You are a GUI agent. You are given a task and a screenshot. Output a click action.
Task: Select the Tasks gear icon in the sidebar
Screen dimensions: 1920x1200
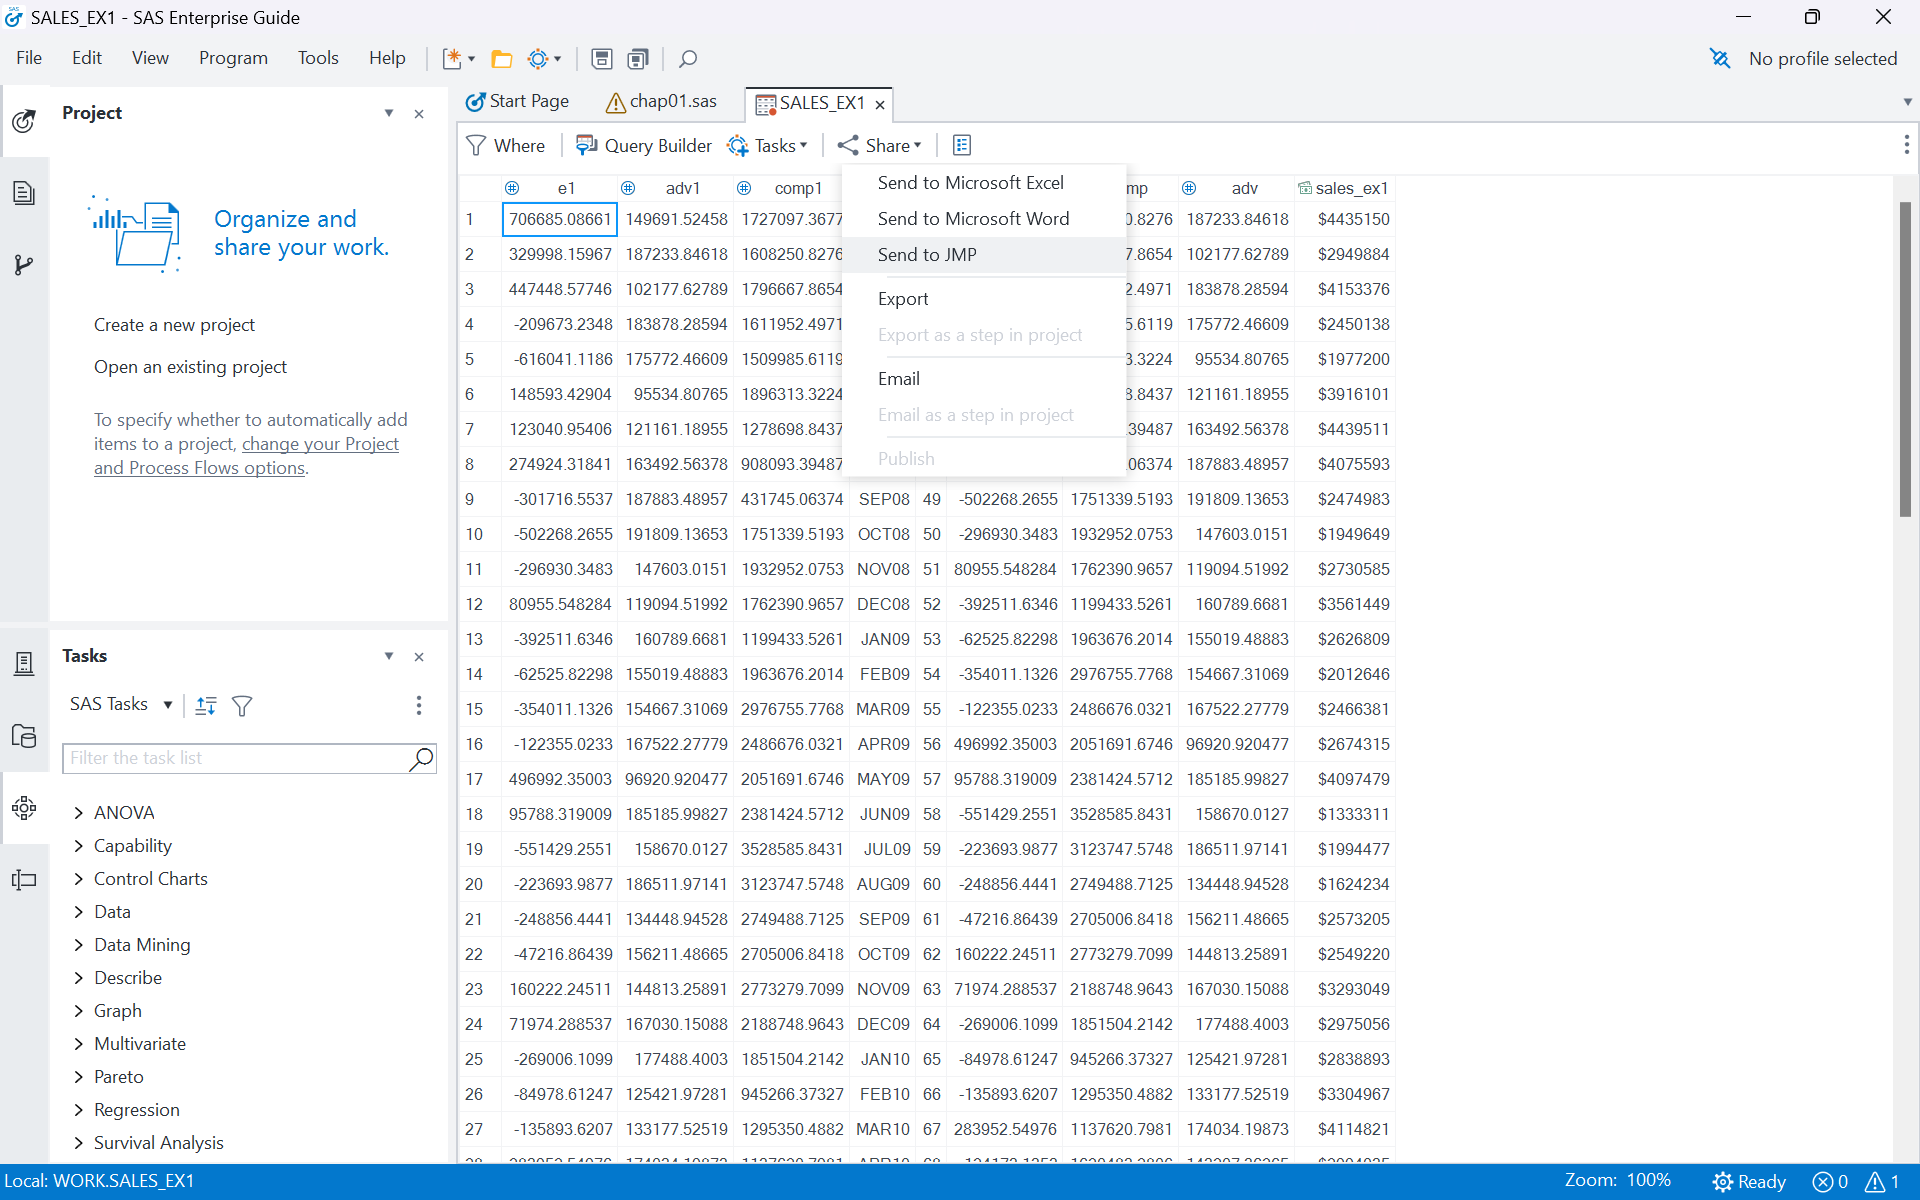tap(24, 808)
